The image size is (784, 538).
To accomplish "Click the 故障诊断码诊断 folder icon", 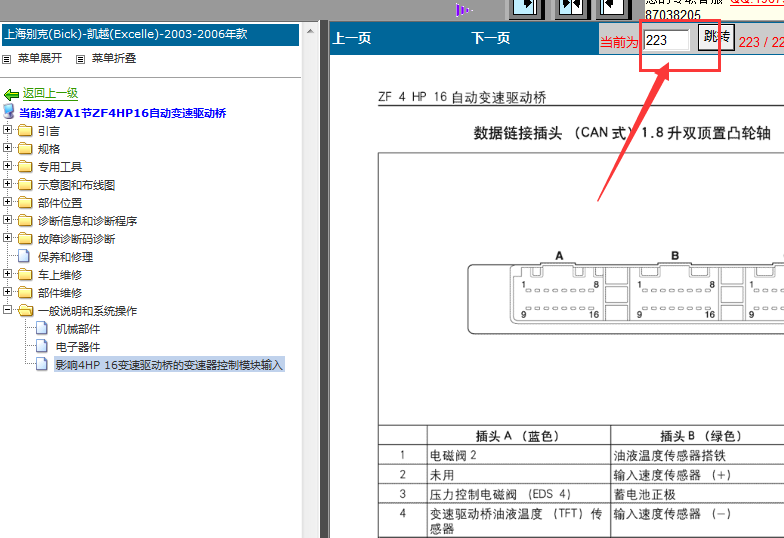I will pyautogui.click(x=25, y=239).
